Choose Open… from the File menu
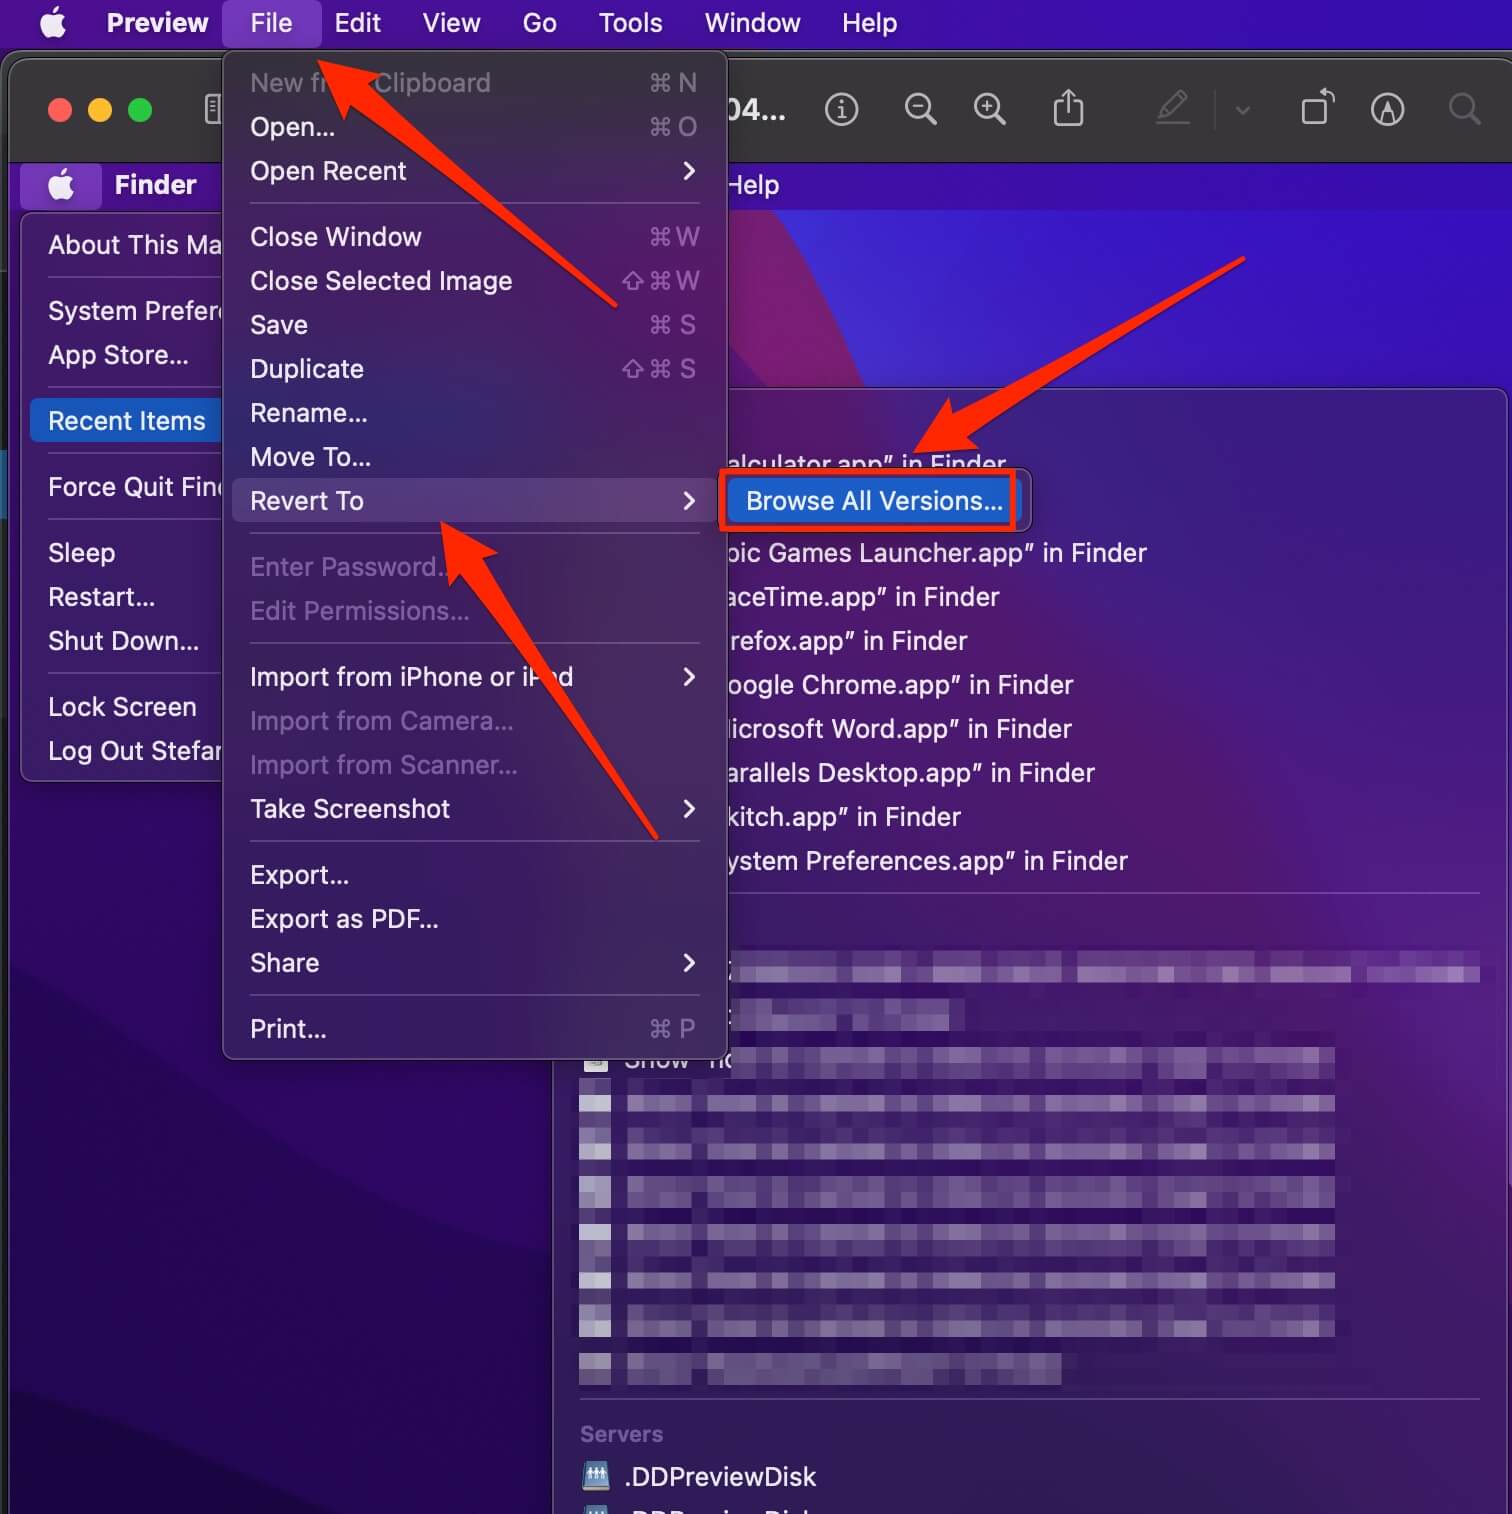This screenshot has width=1512, height=1514. [x=474, y=127]
